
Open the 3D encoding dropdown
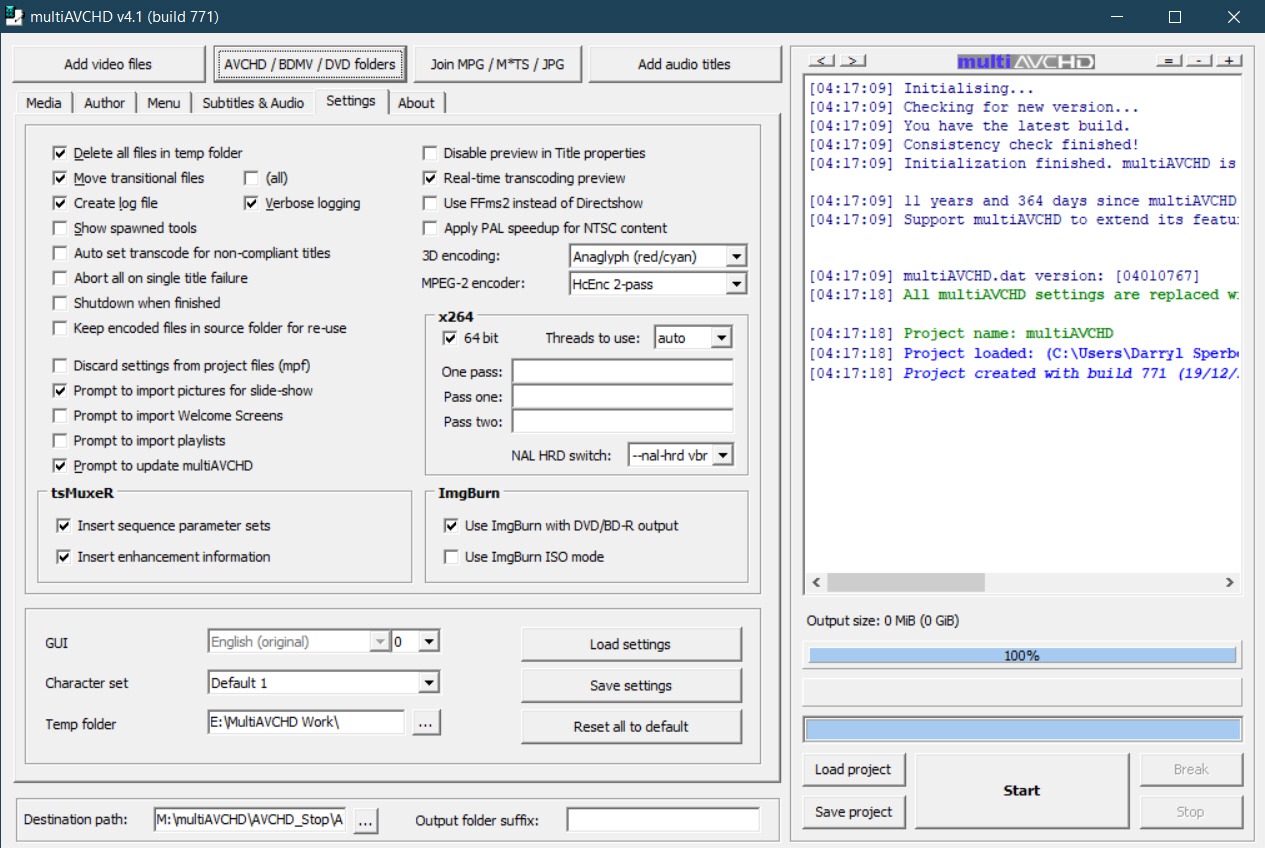point(736,257)
